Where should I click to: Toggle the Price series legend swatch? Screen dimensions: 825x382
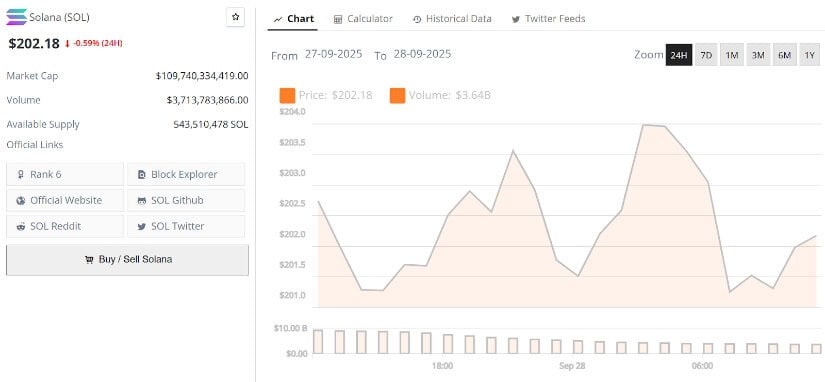287,95
